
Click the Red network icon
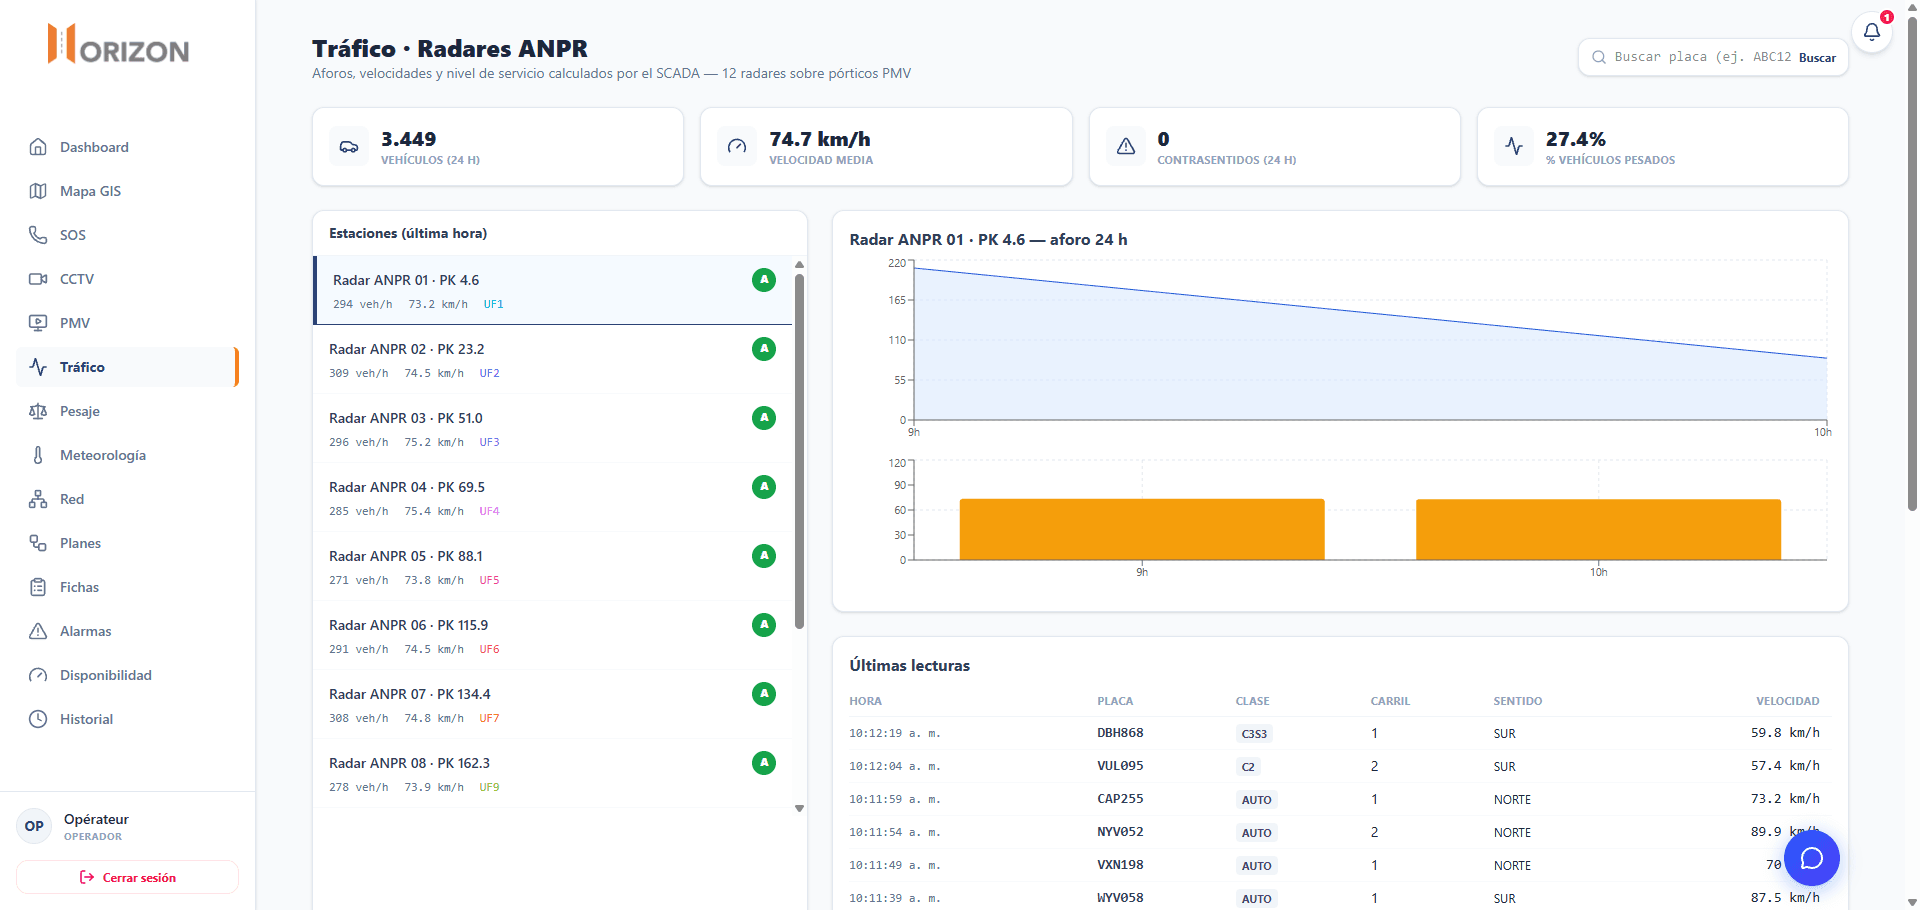38,499
